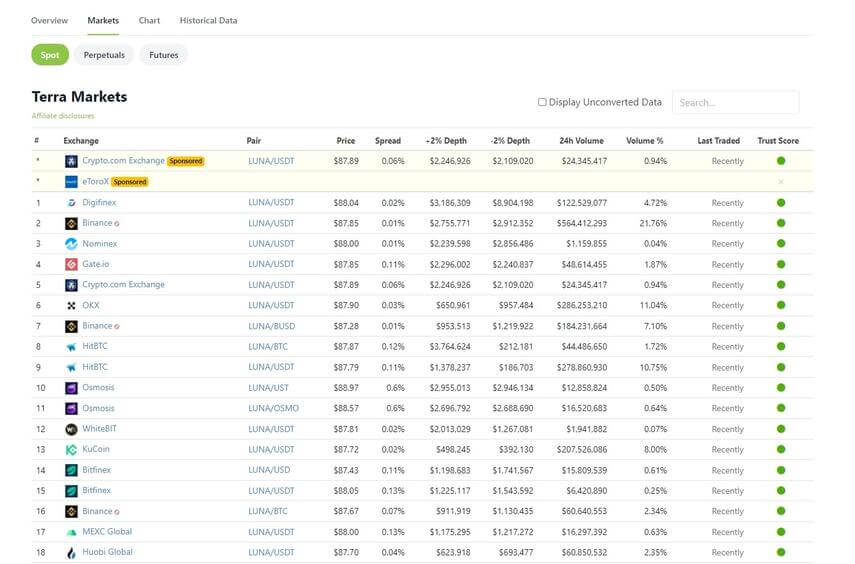
Task: Click LUNA/USD pair for Bitfinex
Action: coord(269,470)
